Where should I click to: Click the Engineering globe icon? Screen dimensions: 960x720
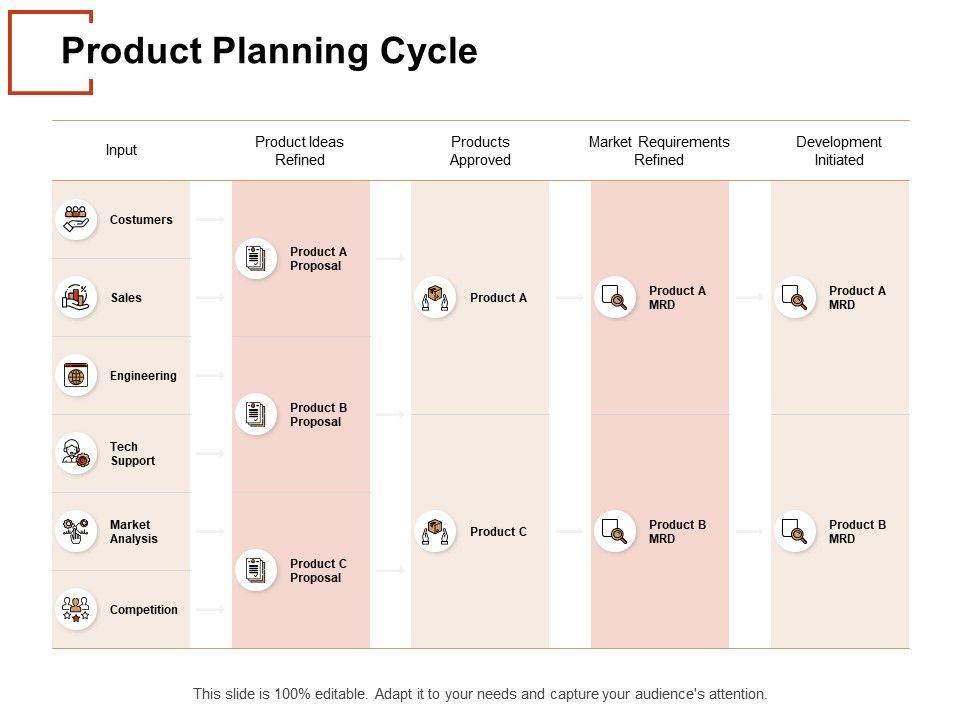point(76,375)
